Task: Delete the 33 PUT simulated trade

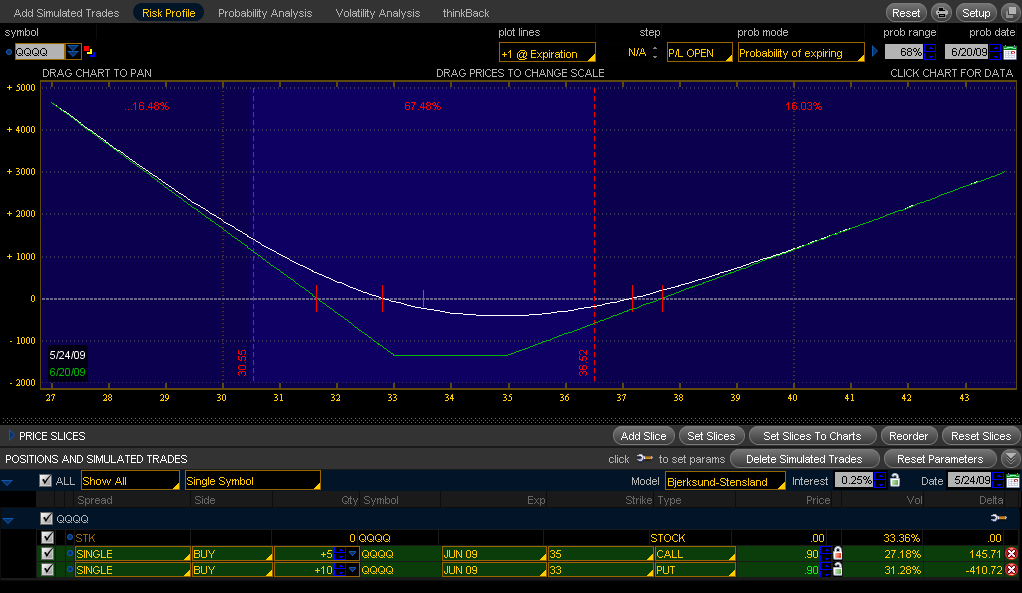Action: click(1011, 570)
